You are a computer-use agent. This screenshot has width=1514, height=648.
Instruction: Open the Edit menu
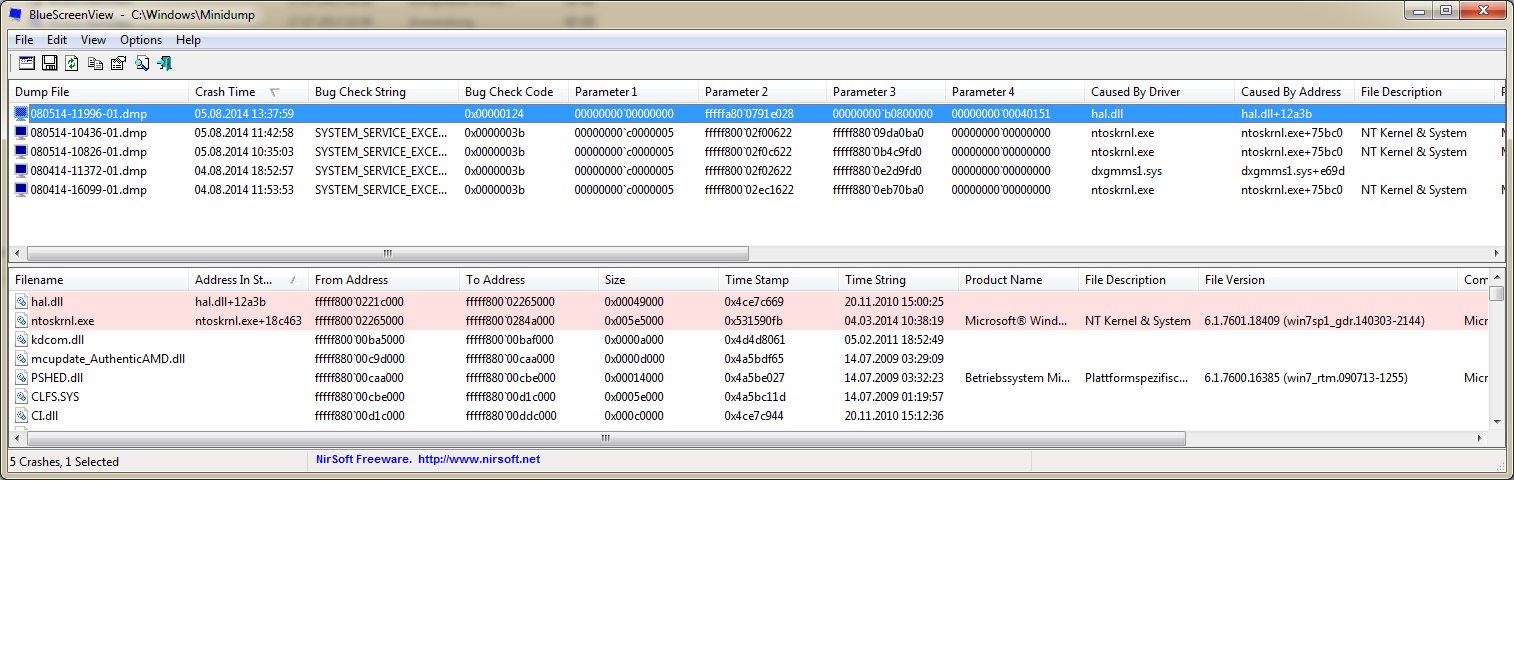point(57,40)
